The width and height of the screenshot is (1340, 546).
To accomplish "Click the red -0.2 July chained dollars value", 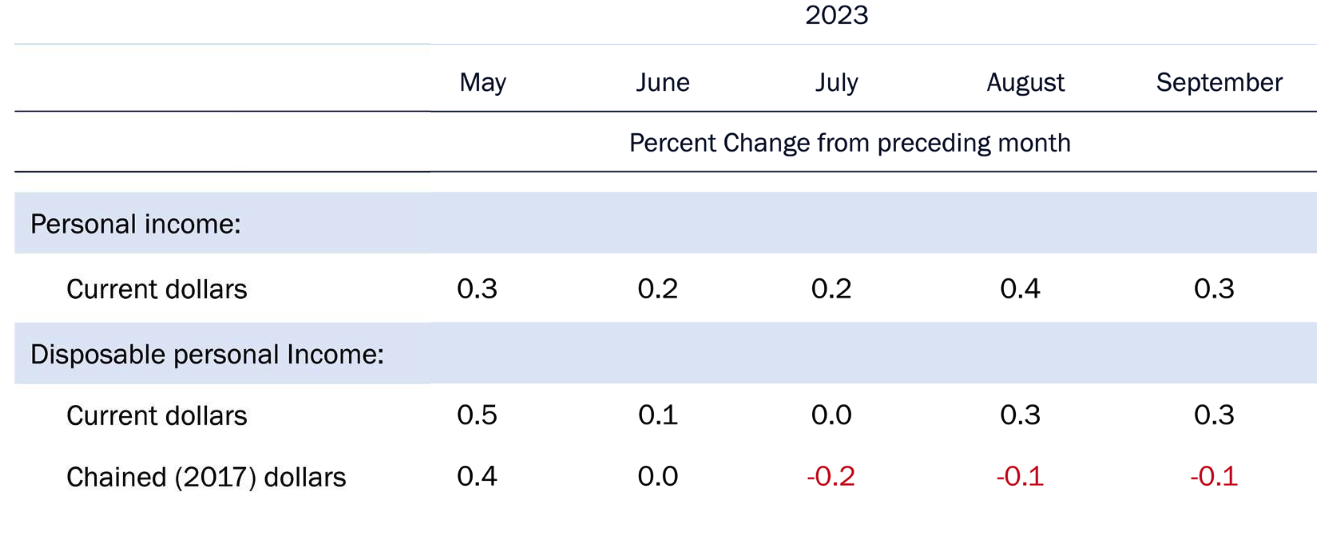I will coord(829,477).
